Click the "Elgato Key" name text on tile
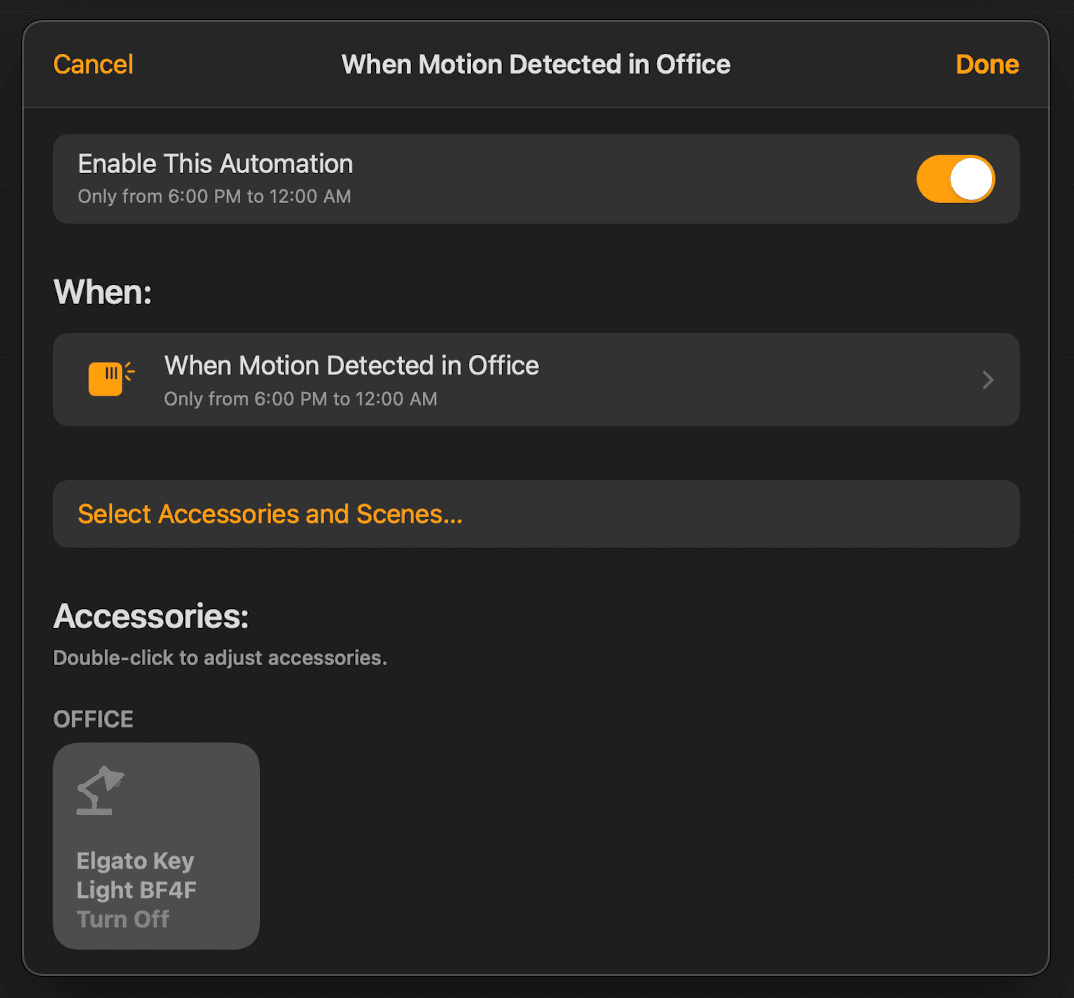This screenshot has width=1074, height=998. point(136,860)
